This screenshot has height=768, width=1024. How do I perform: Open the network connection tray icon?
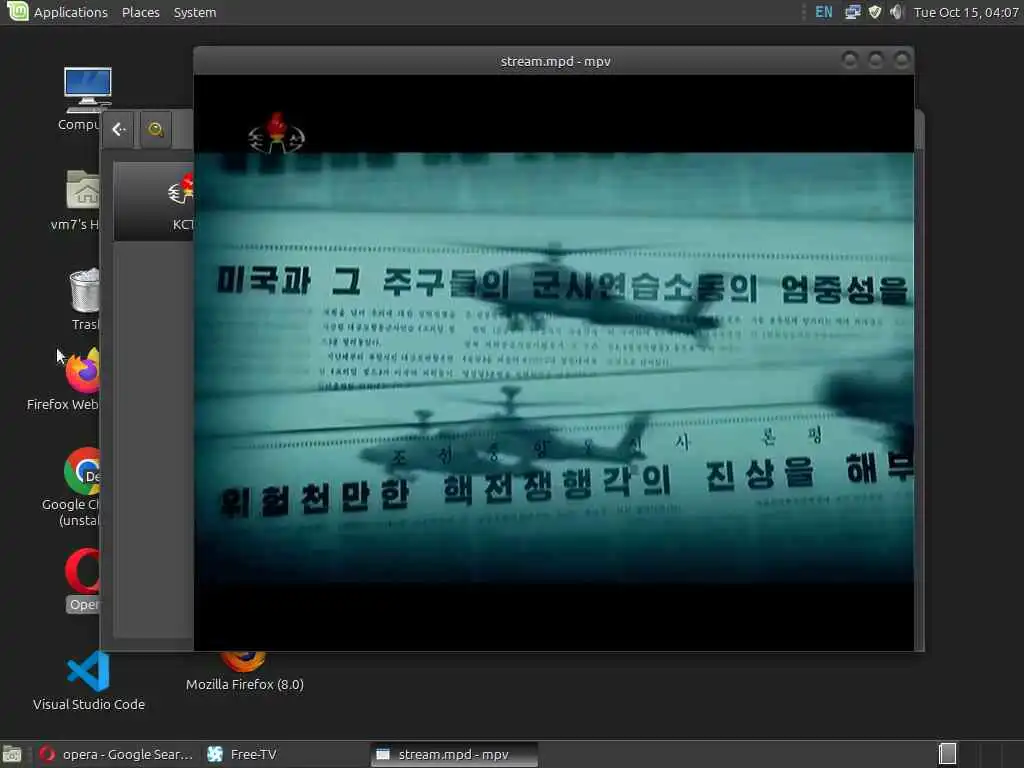click(x=852, y=12)
